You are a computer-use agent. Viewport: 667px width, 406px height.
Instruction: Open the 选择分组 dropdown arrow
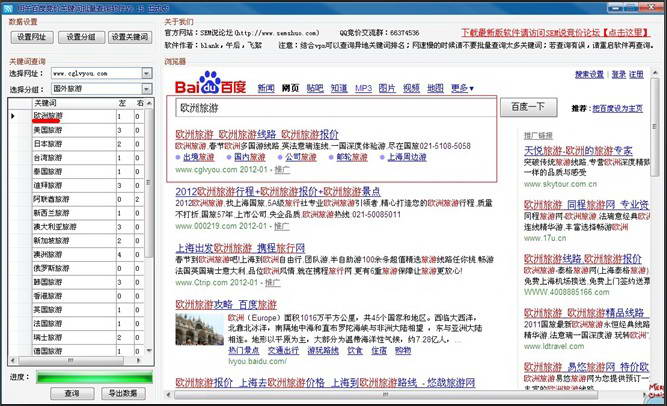coord(146,89)
